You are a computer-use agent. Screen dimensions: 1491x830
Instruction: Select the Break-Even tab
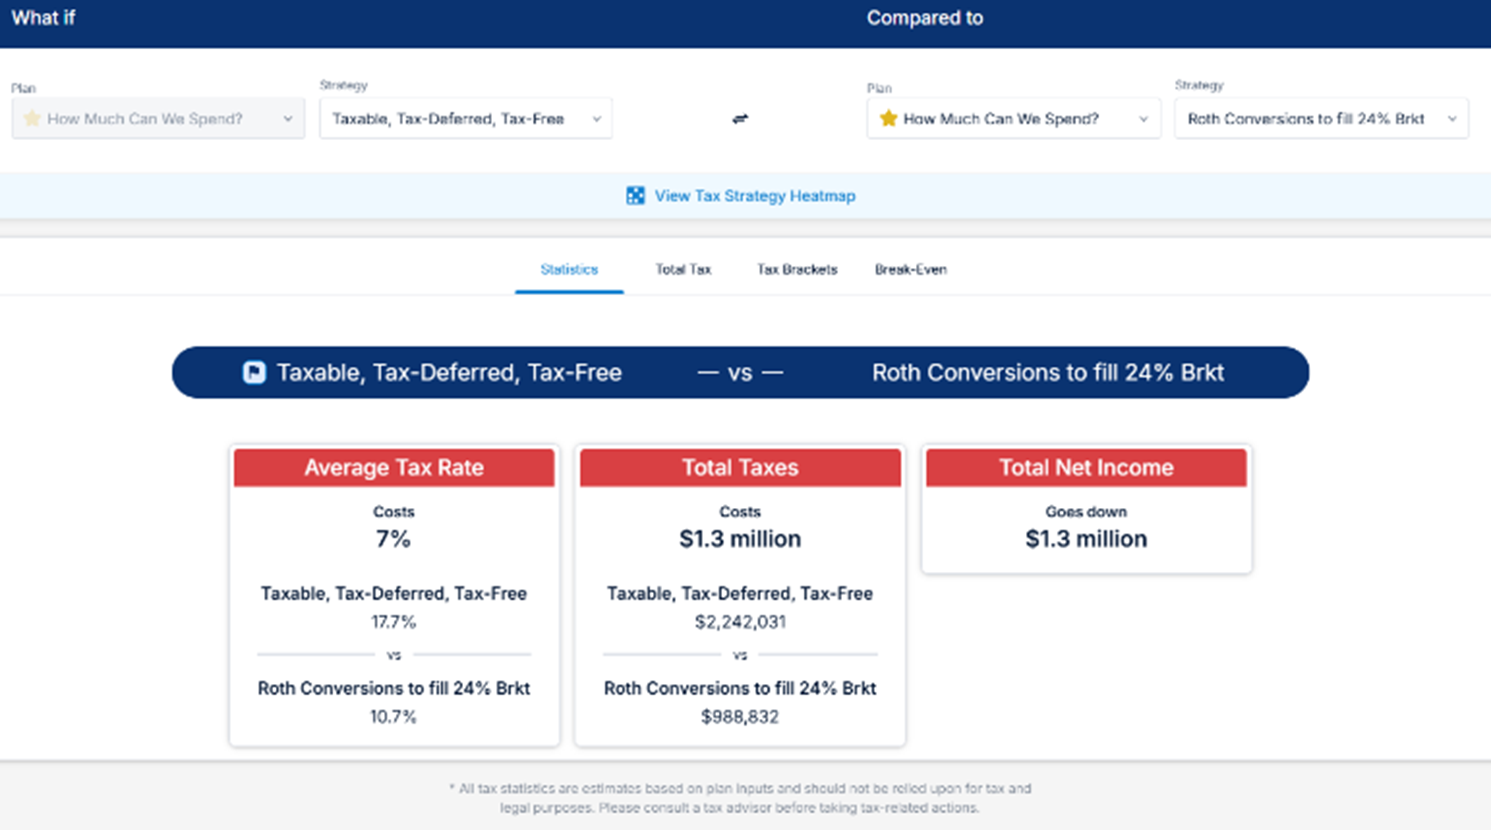[910, 270]
